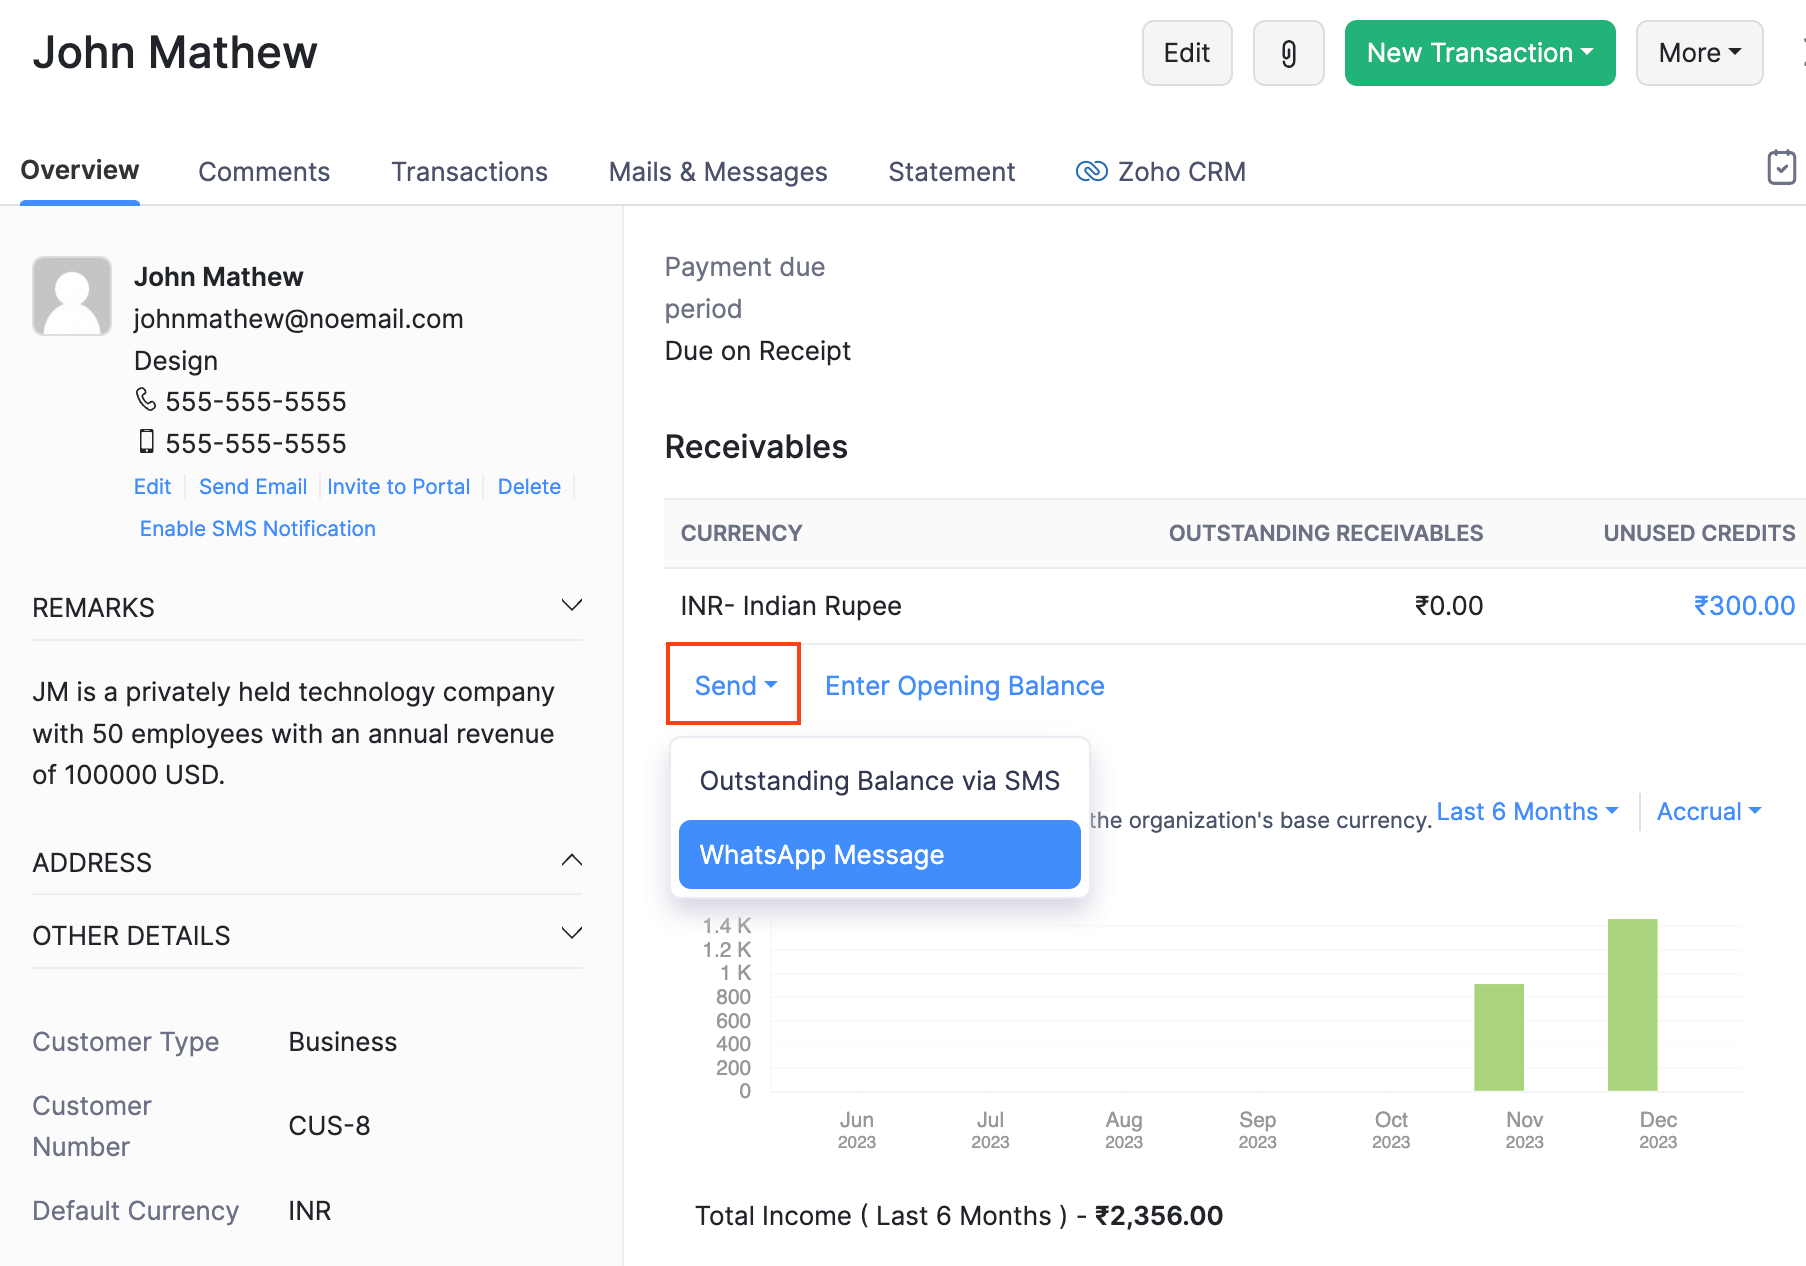1806x1266 pixels.
Task: Click the paperclip attachment icon
Action: tap(1288, 53)
